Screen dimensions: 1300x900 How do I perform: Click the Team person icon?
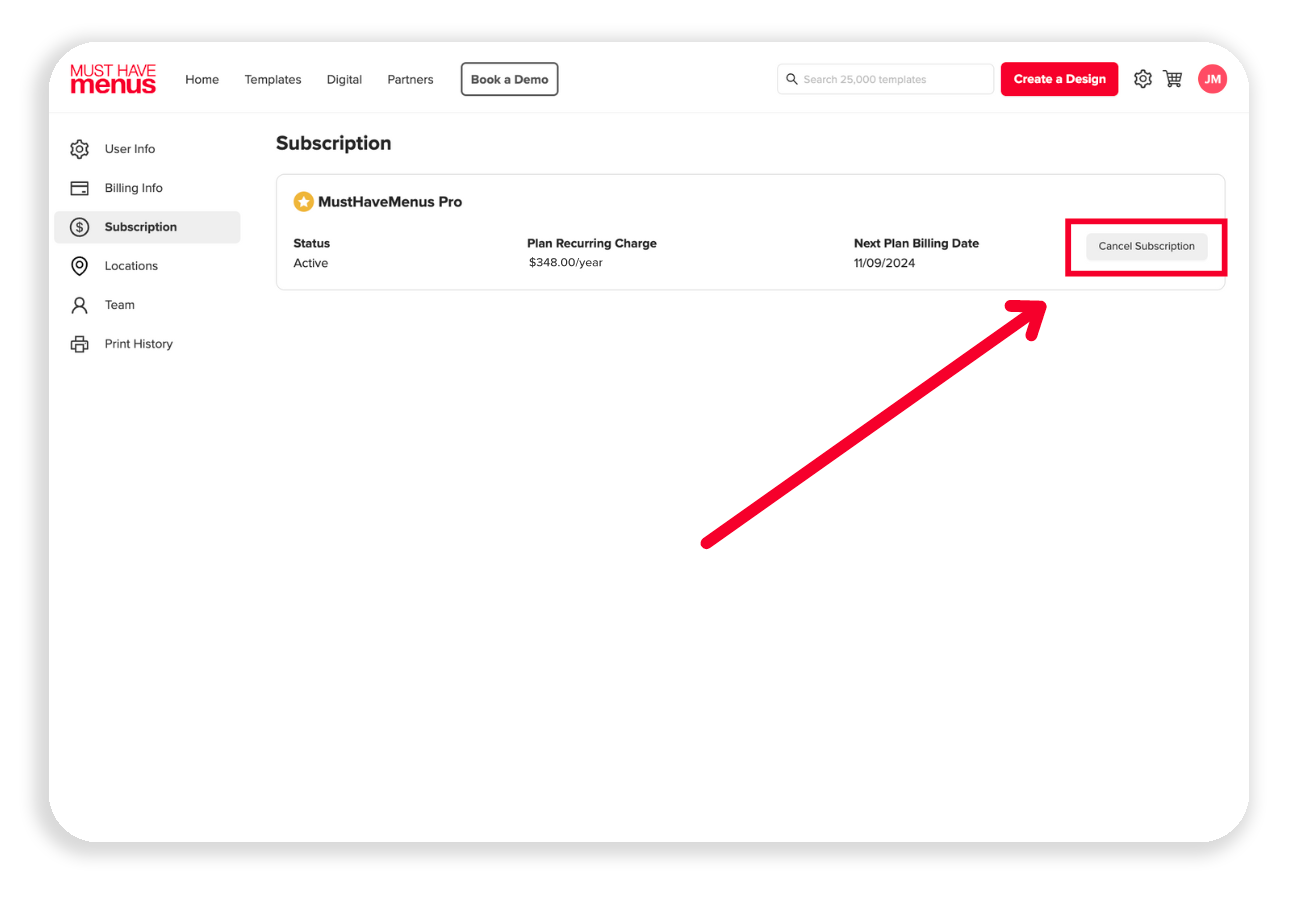(79, 305)
